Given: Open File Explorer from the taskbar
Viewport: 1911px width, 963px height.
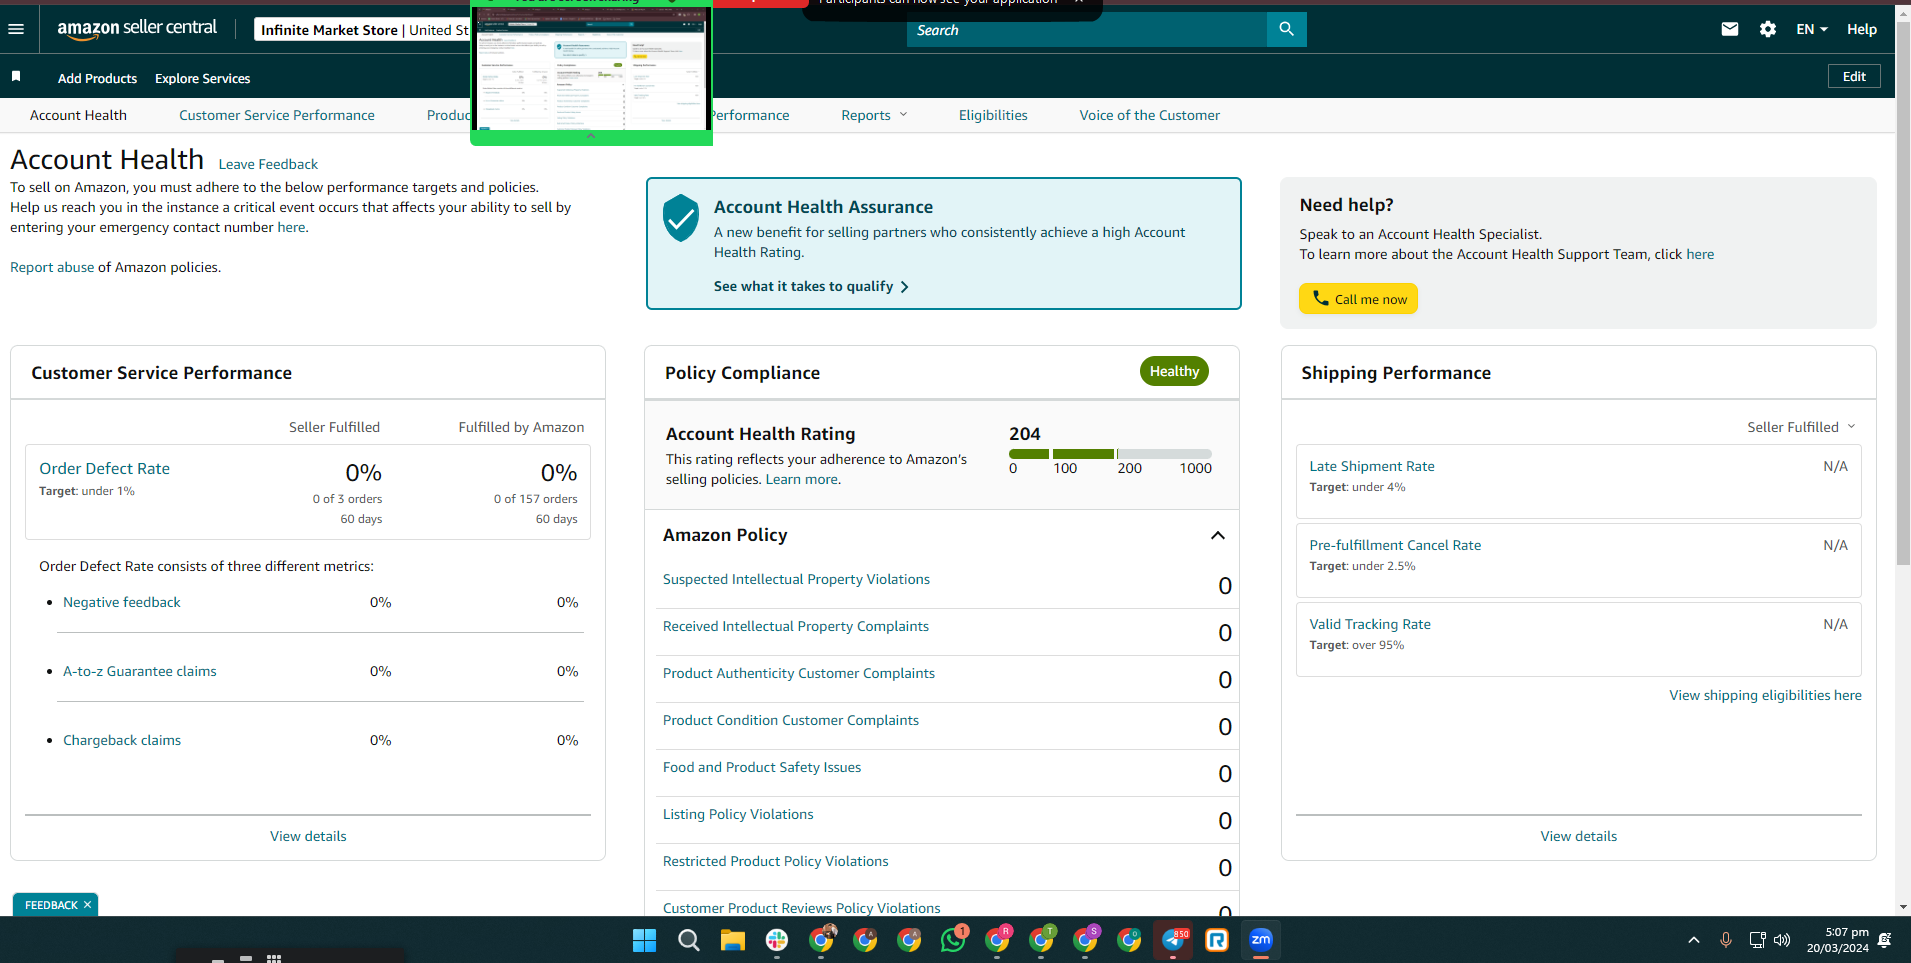Looking at the screenshot, I should pyautogui.click(x=733, y=940).
